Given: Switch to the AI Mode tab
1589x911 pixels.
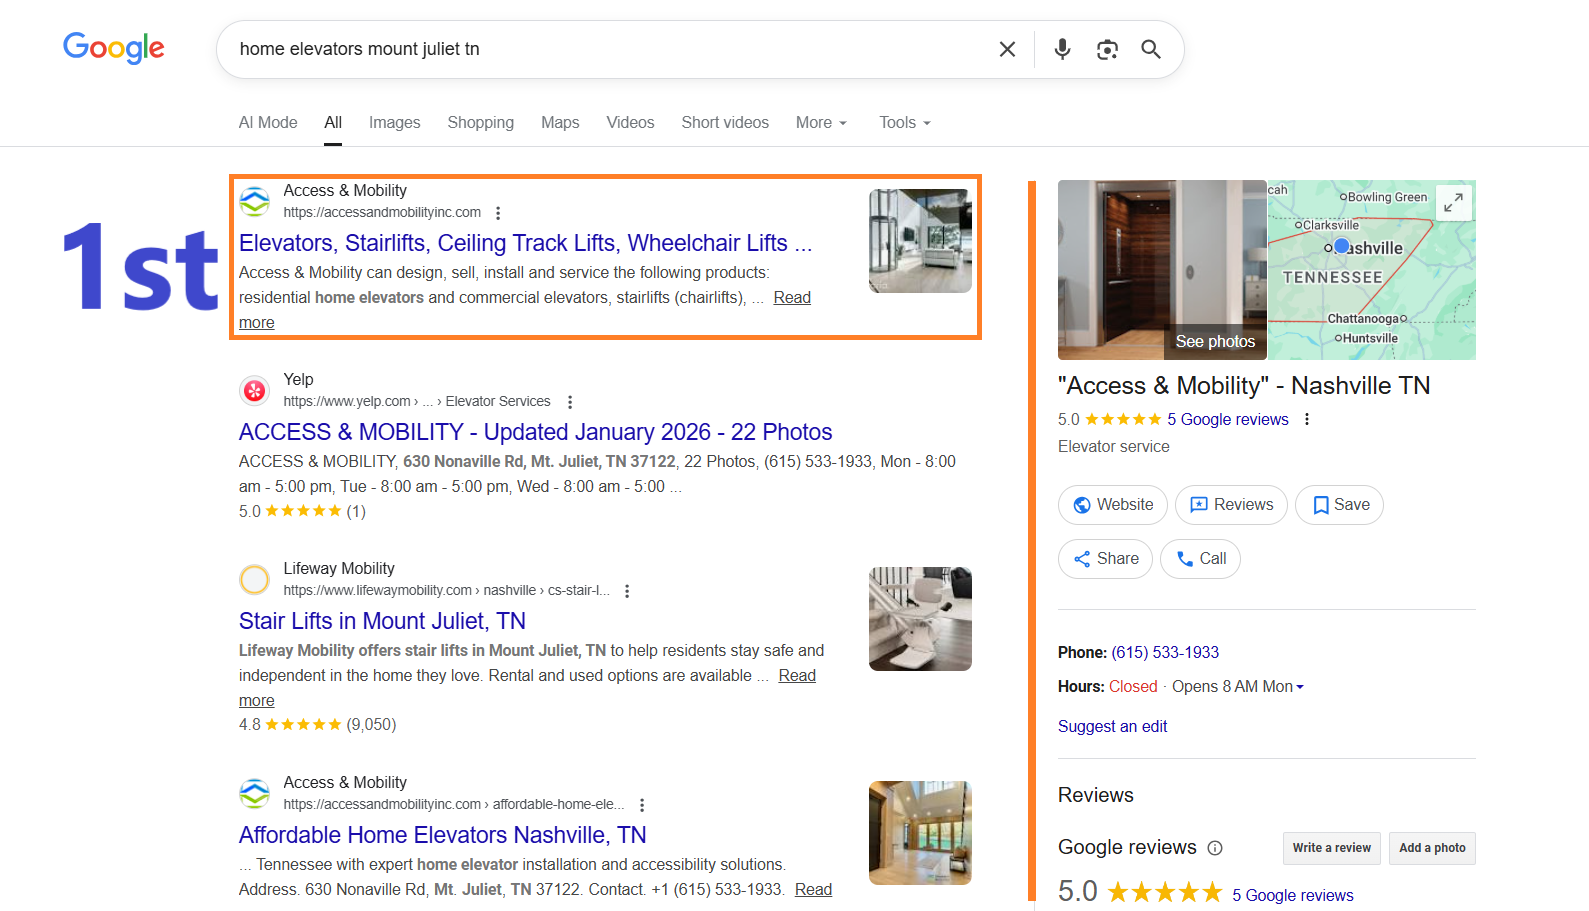Looking at the screenshot, I should click(268, 122).
